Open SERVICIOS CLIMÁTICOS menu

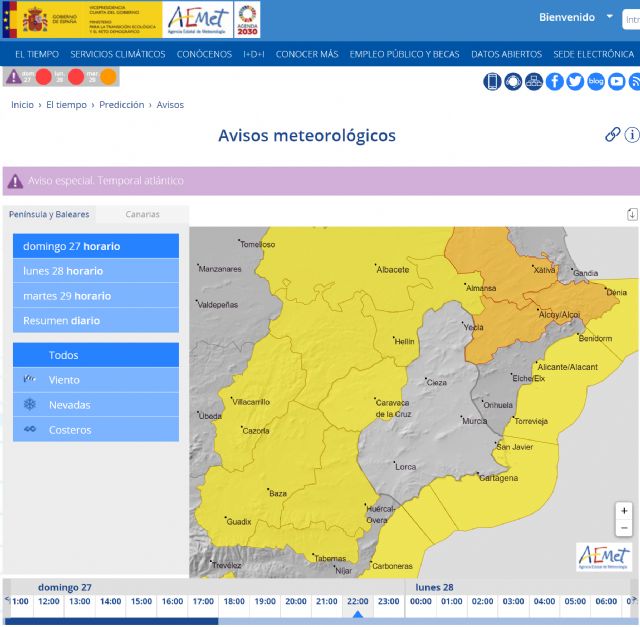click(118, 54)
